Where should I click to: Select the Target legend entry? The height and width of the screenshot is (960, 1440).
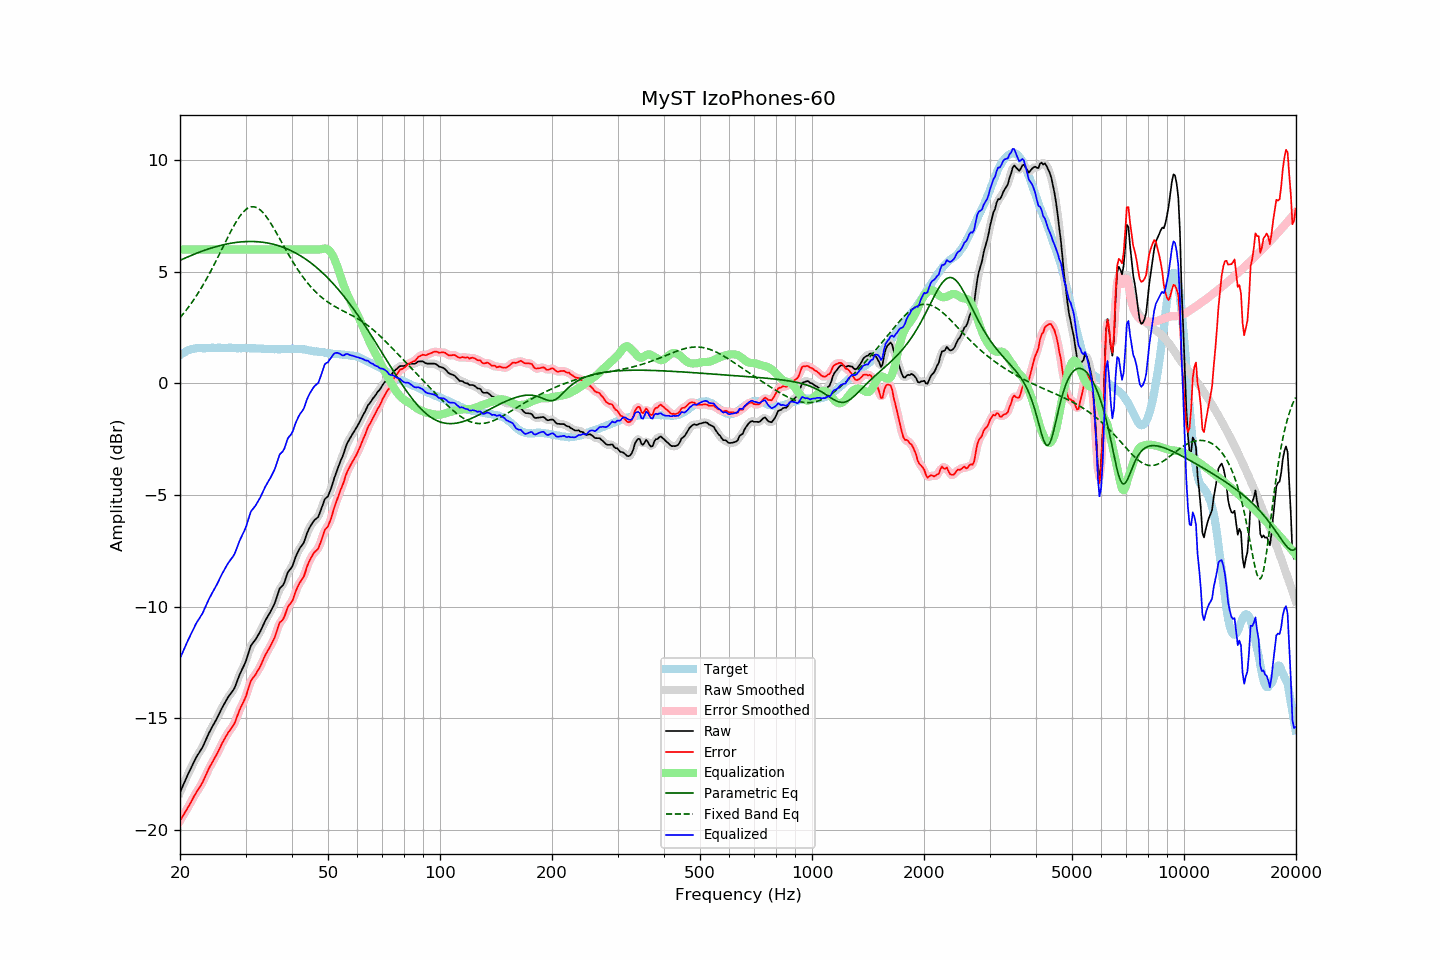pos(705,669)
